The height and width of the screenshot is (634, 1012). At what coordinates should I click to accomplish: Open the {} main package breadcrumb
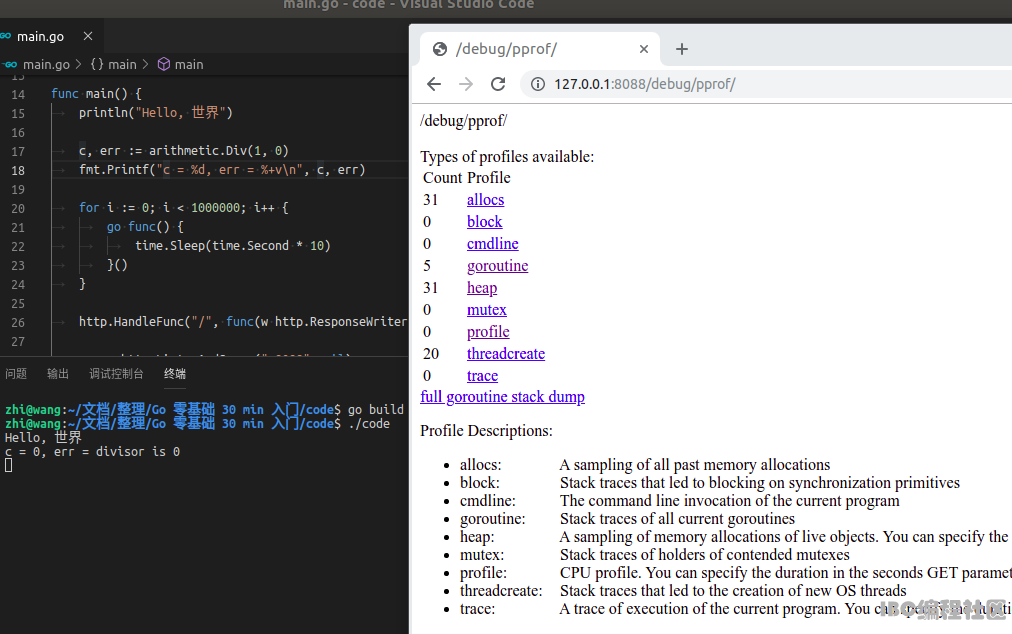(x=114, y=65)
